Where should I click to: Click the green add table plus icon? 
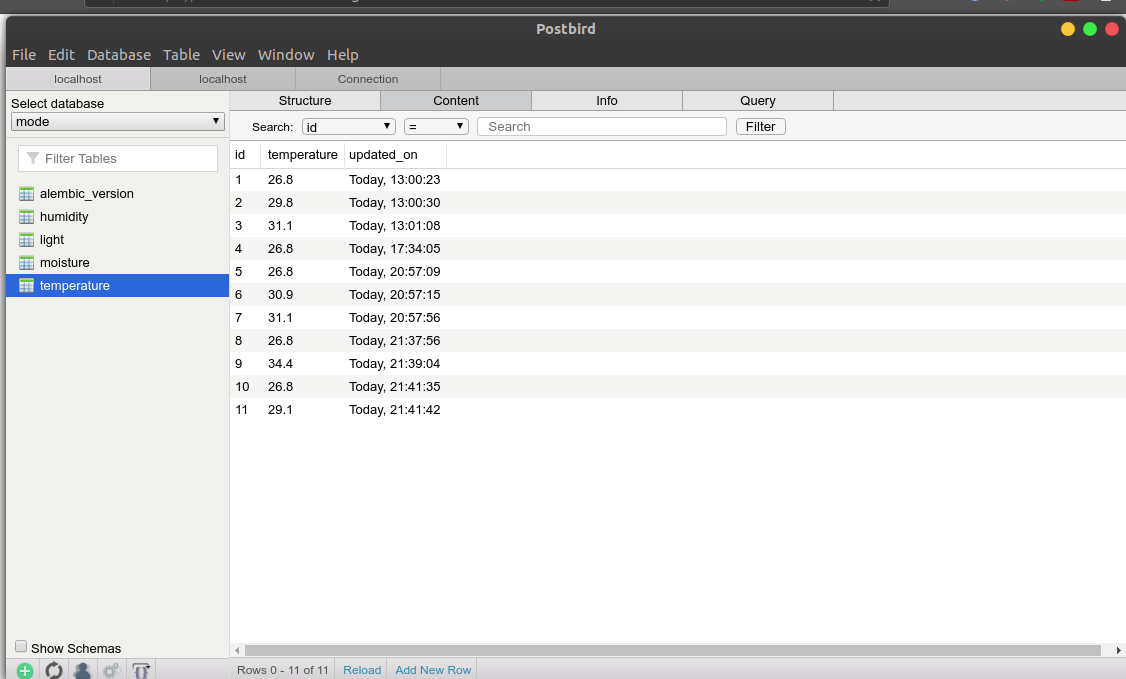tap(25, 671)
